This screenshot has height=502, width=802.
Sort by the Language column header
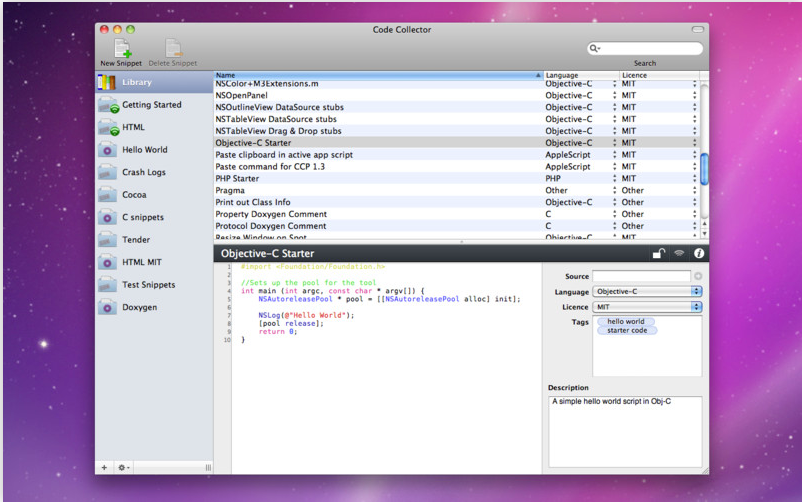pyautogui.click(x=581, y=75)
